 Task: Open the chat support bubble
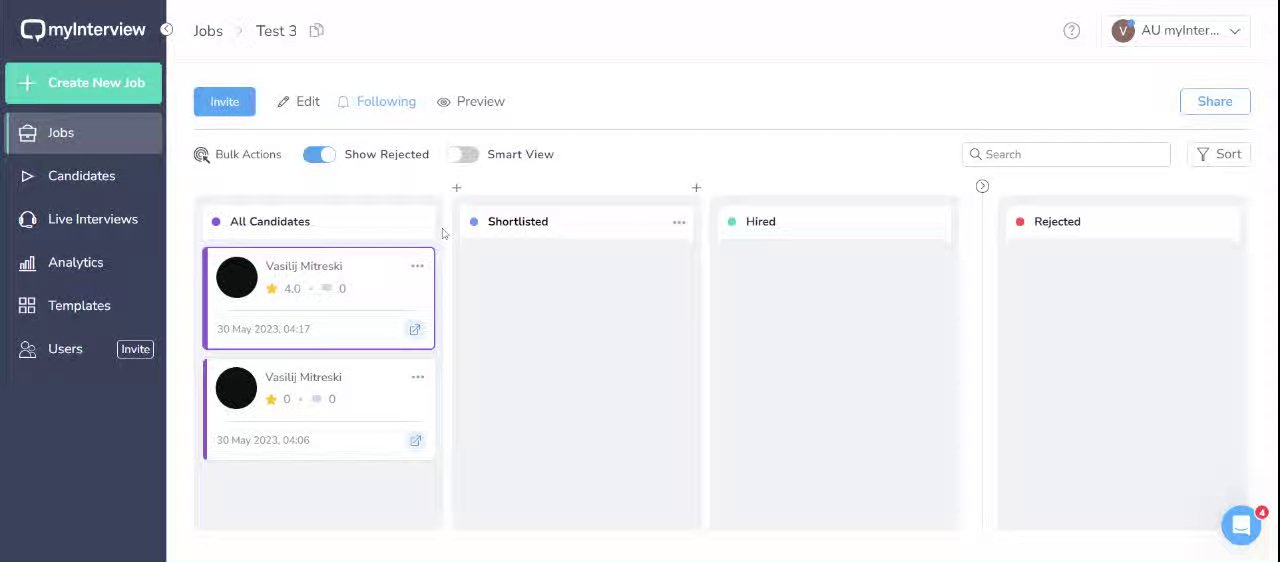(x=1241, y=524)
